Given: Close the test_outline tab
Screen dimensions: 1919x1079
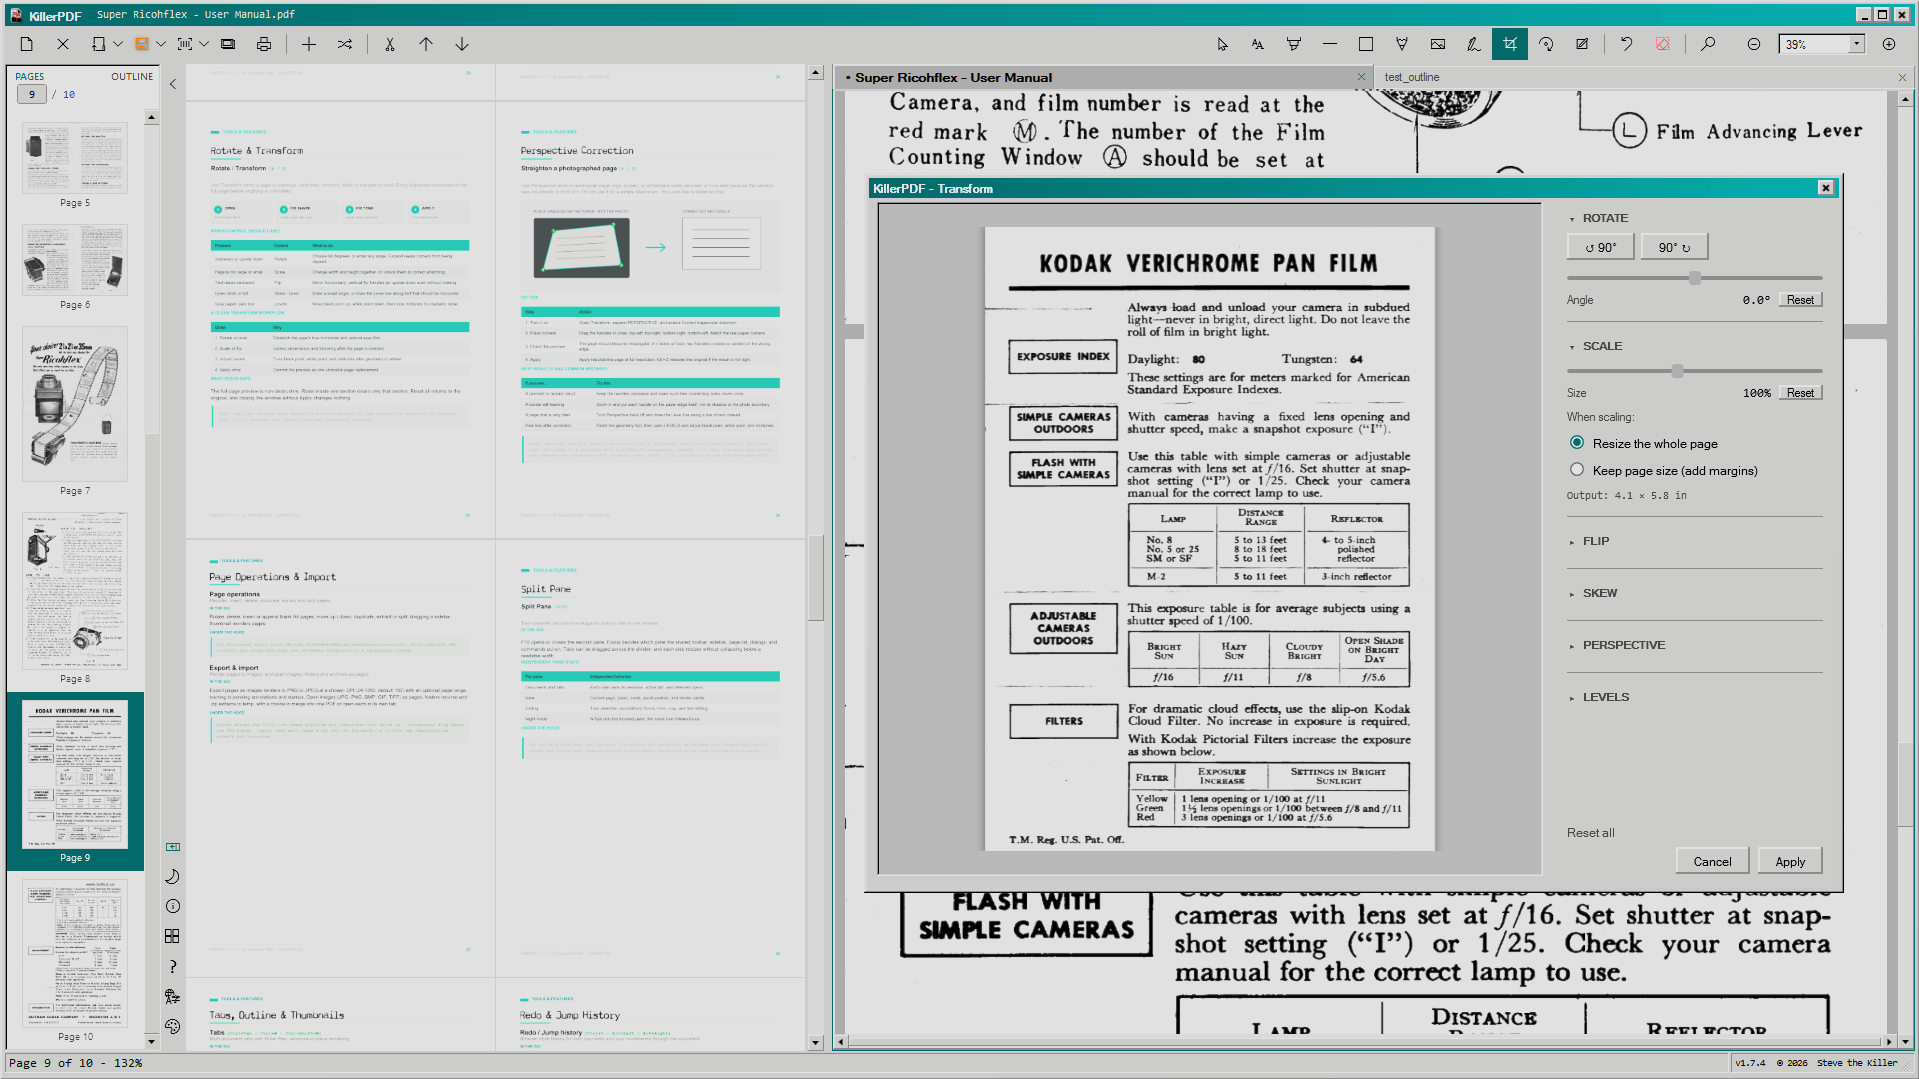Looking at the screenshot, I should pos(1902,77).
